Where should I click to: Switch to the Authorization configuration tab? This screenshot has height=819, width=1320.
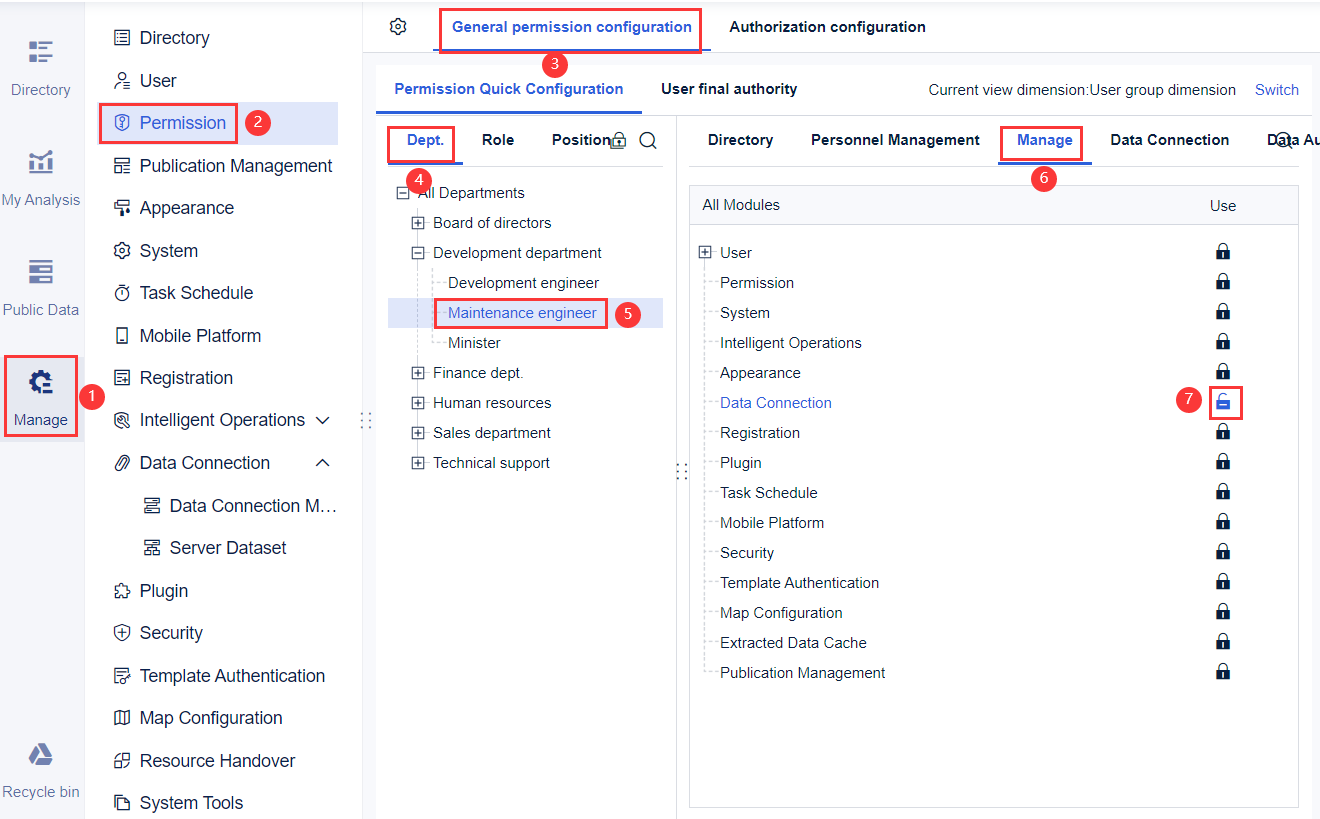pos(827,27)
